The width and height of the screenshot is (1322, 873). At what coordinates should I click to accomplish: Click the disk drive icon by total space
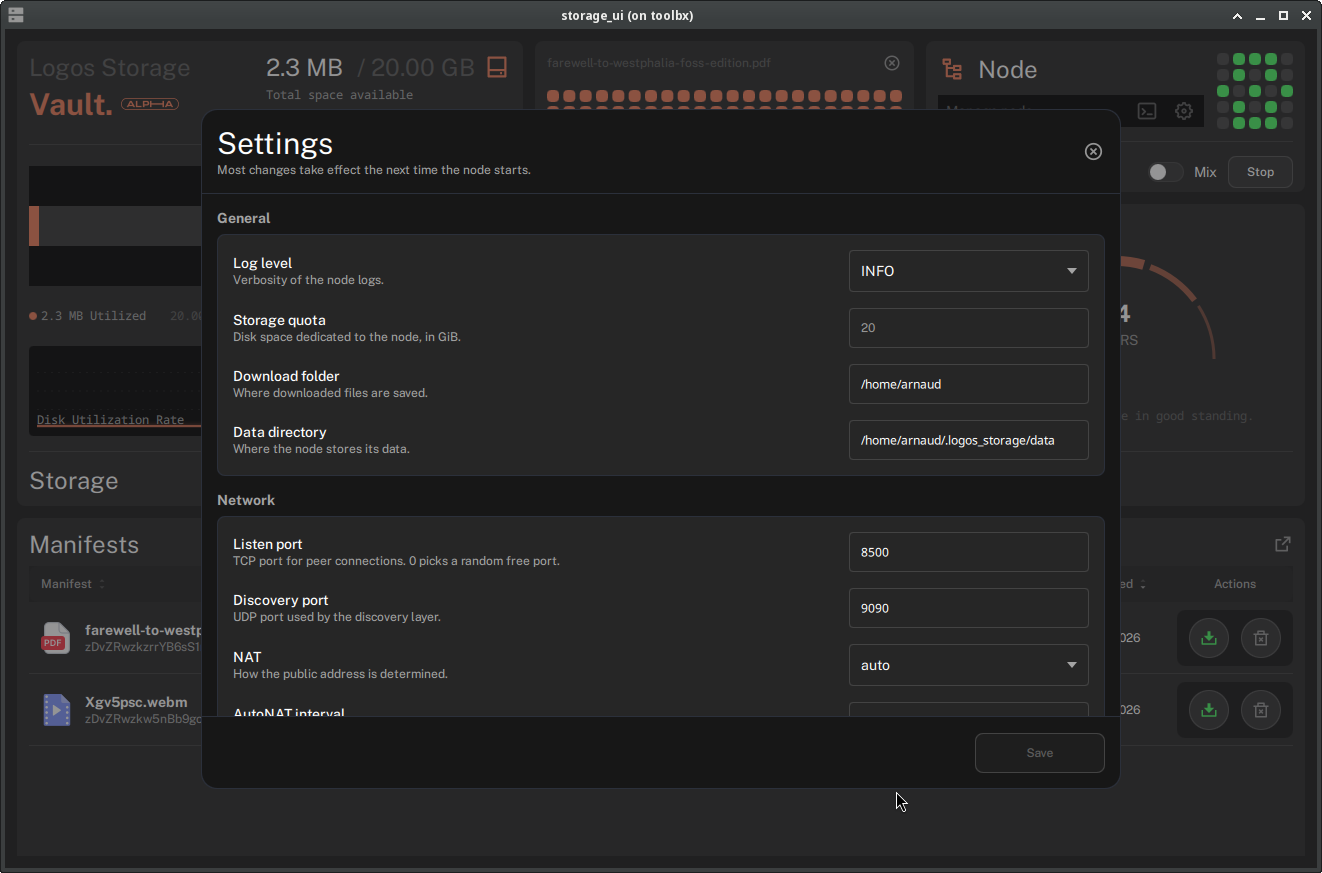tap(497, 67)
